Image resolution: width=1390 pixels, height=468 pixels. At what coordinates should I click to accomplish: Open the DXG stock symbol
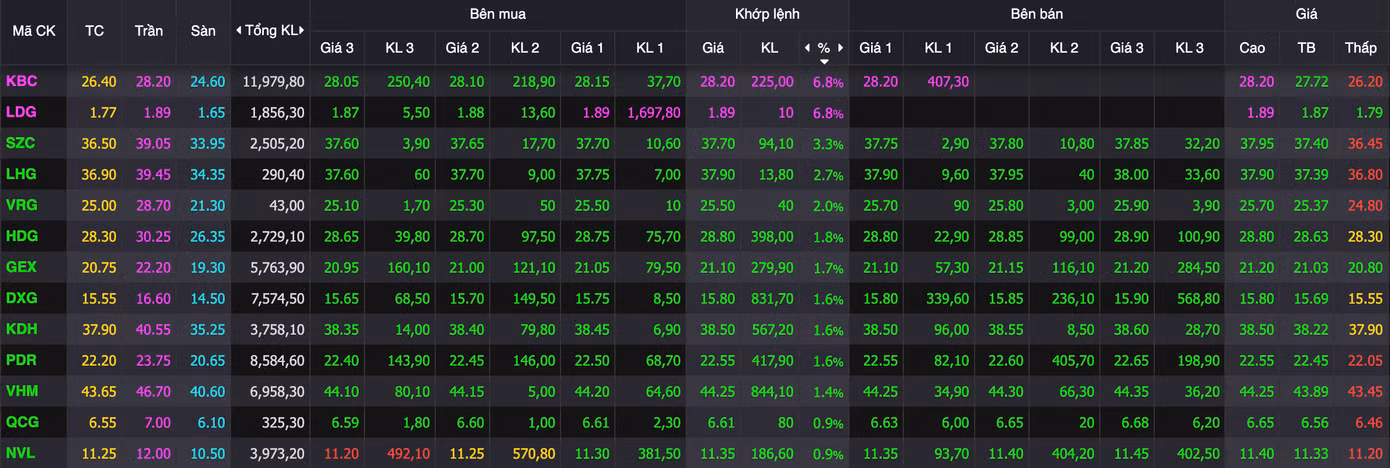coord(21,298)
